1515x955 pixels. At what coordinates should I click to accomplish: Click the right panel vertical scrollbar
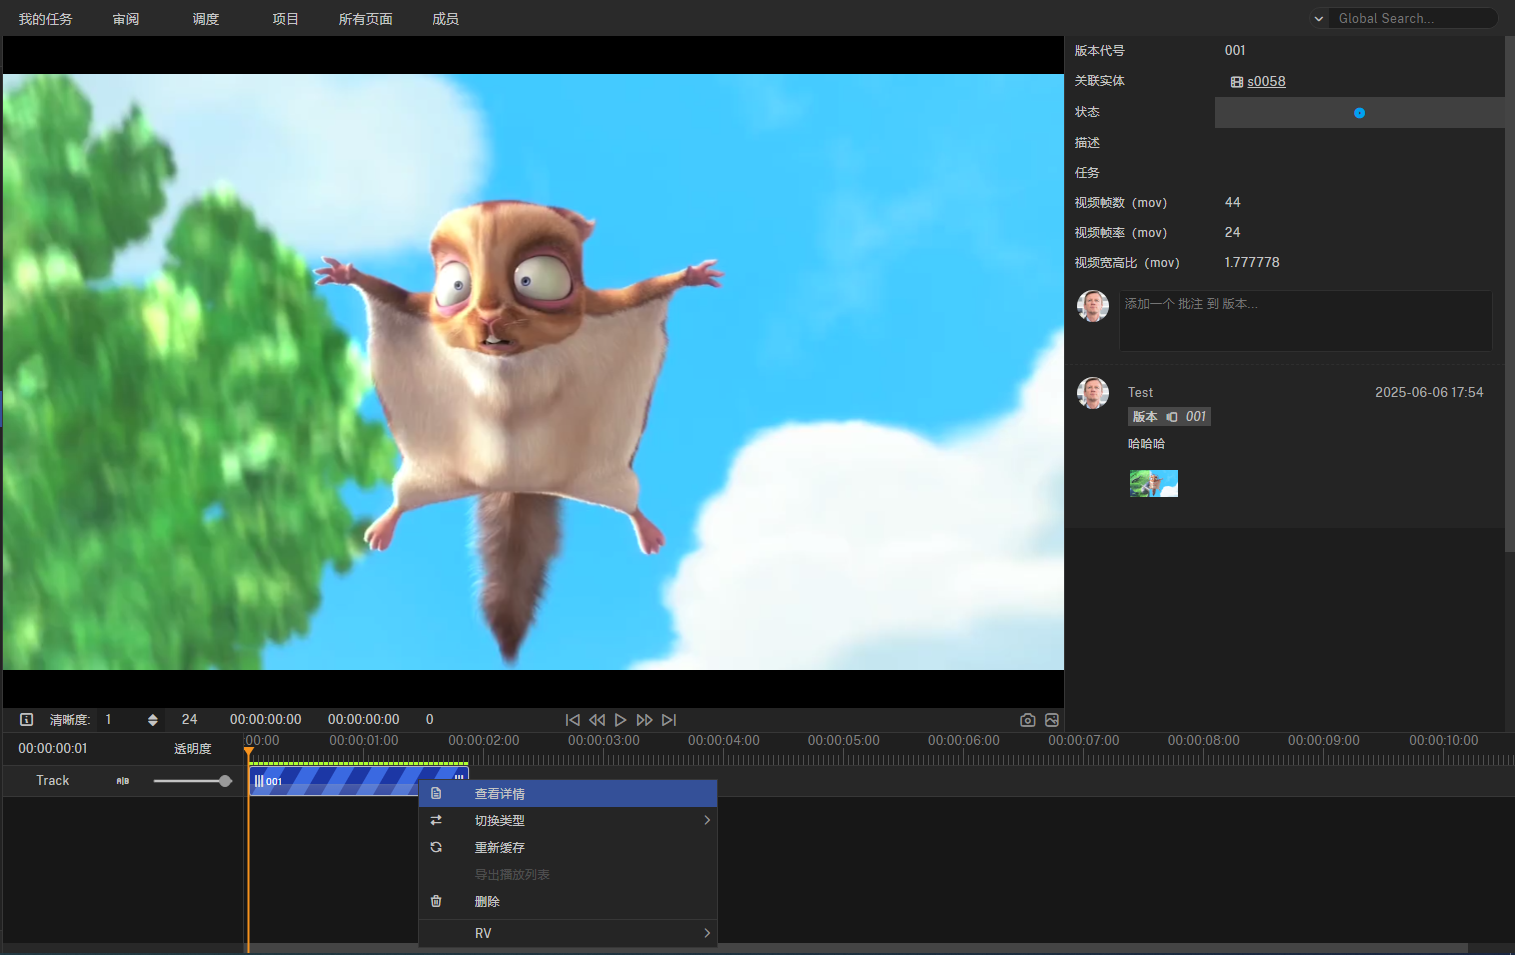click(1509, 294)
